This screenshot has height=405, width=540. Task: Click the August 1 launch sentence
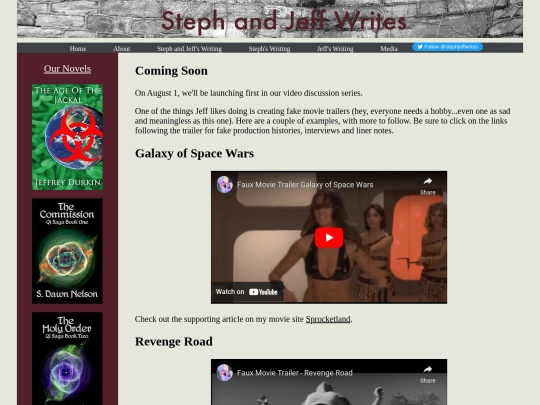click(x=248, y=93)
